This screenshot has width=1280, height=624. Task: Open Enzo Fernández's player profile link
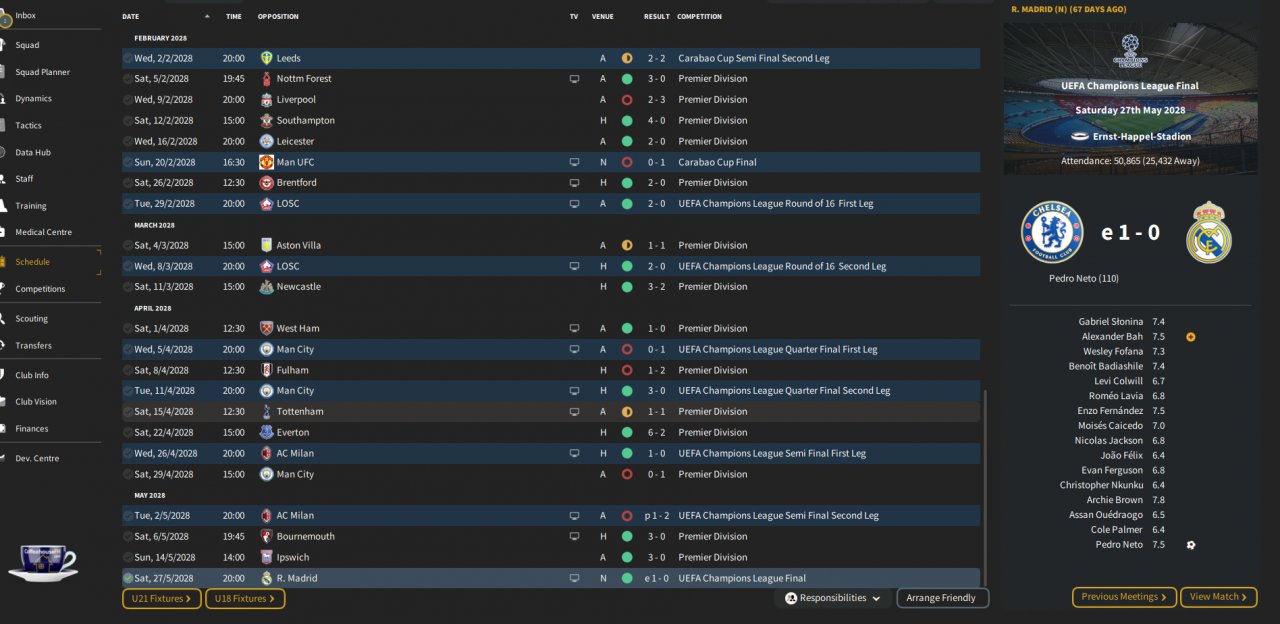pyautogui.click(x=1109, y=411)
